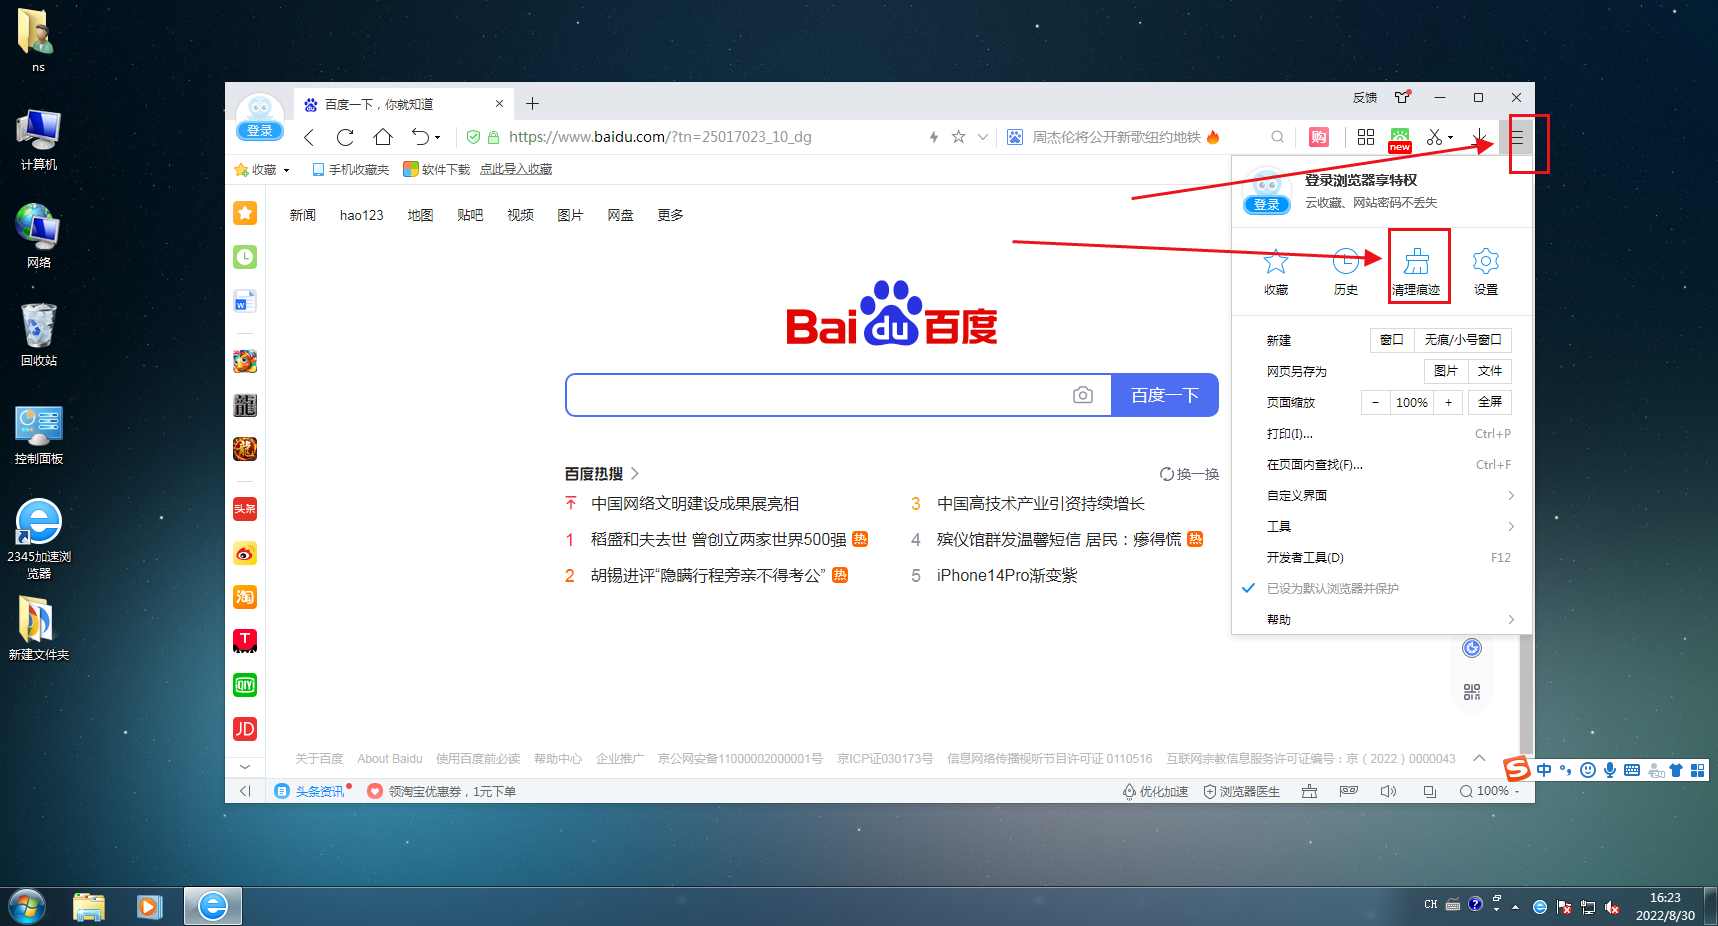Viewport: 1718px width, 926px height.
Task: Click 全屏 fullscreen zoom button
Action: pyautogui.click(x=1490, y=402)
